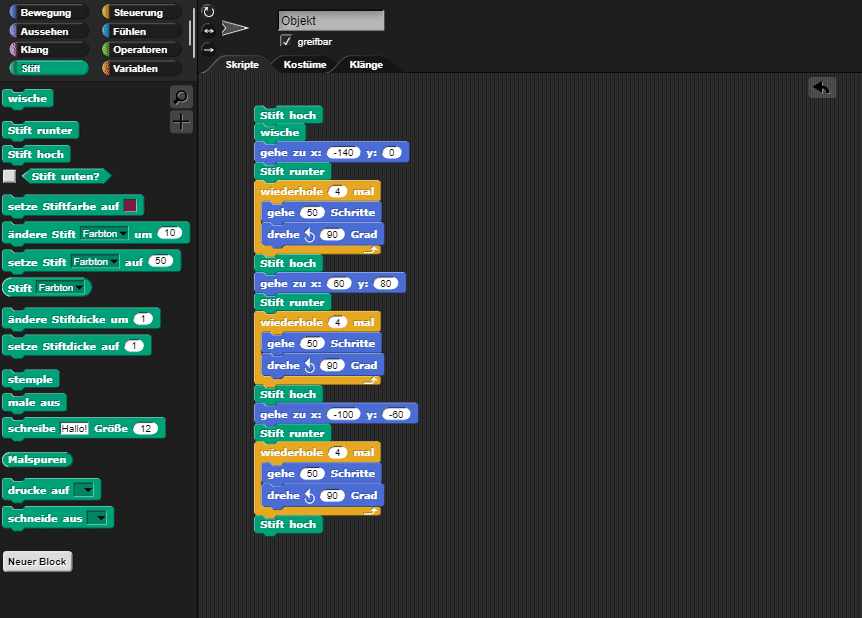Switch to the Kostüme tab
This screenshot has width=862, height=618.
tap(305, 64)
